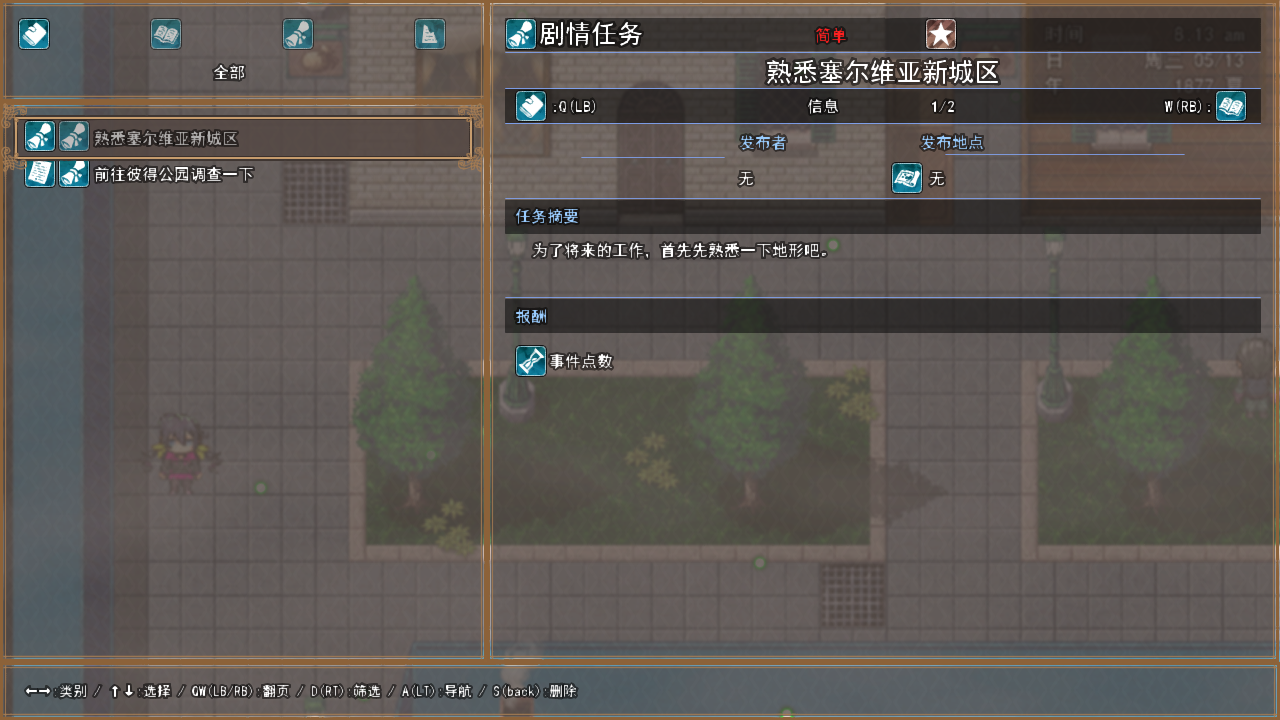This screenshot has height=720, width=1280.
Task: Click the document icon beside 前往彼得公园调查一下
Action: 40,173
